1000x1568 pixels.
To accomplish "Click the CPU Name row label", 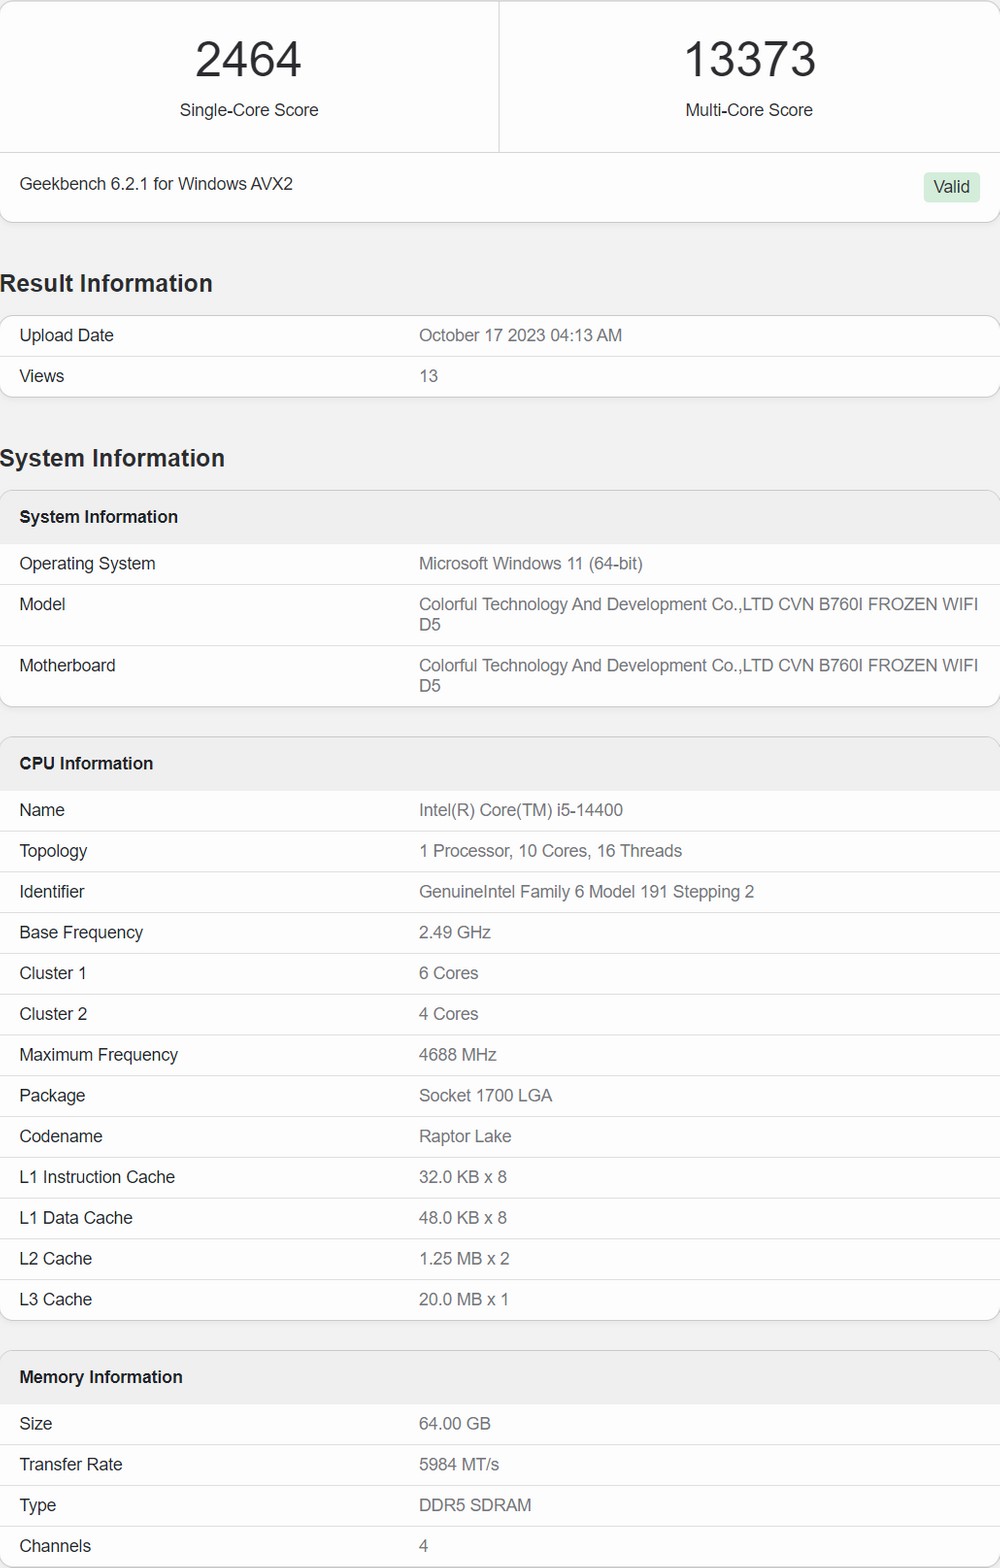I will [x=42, y=810].
